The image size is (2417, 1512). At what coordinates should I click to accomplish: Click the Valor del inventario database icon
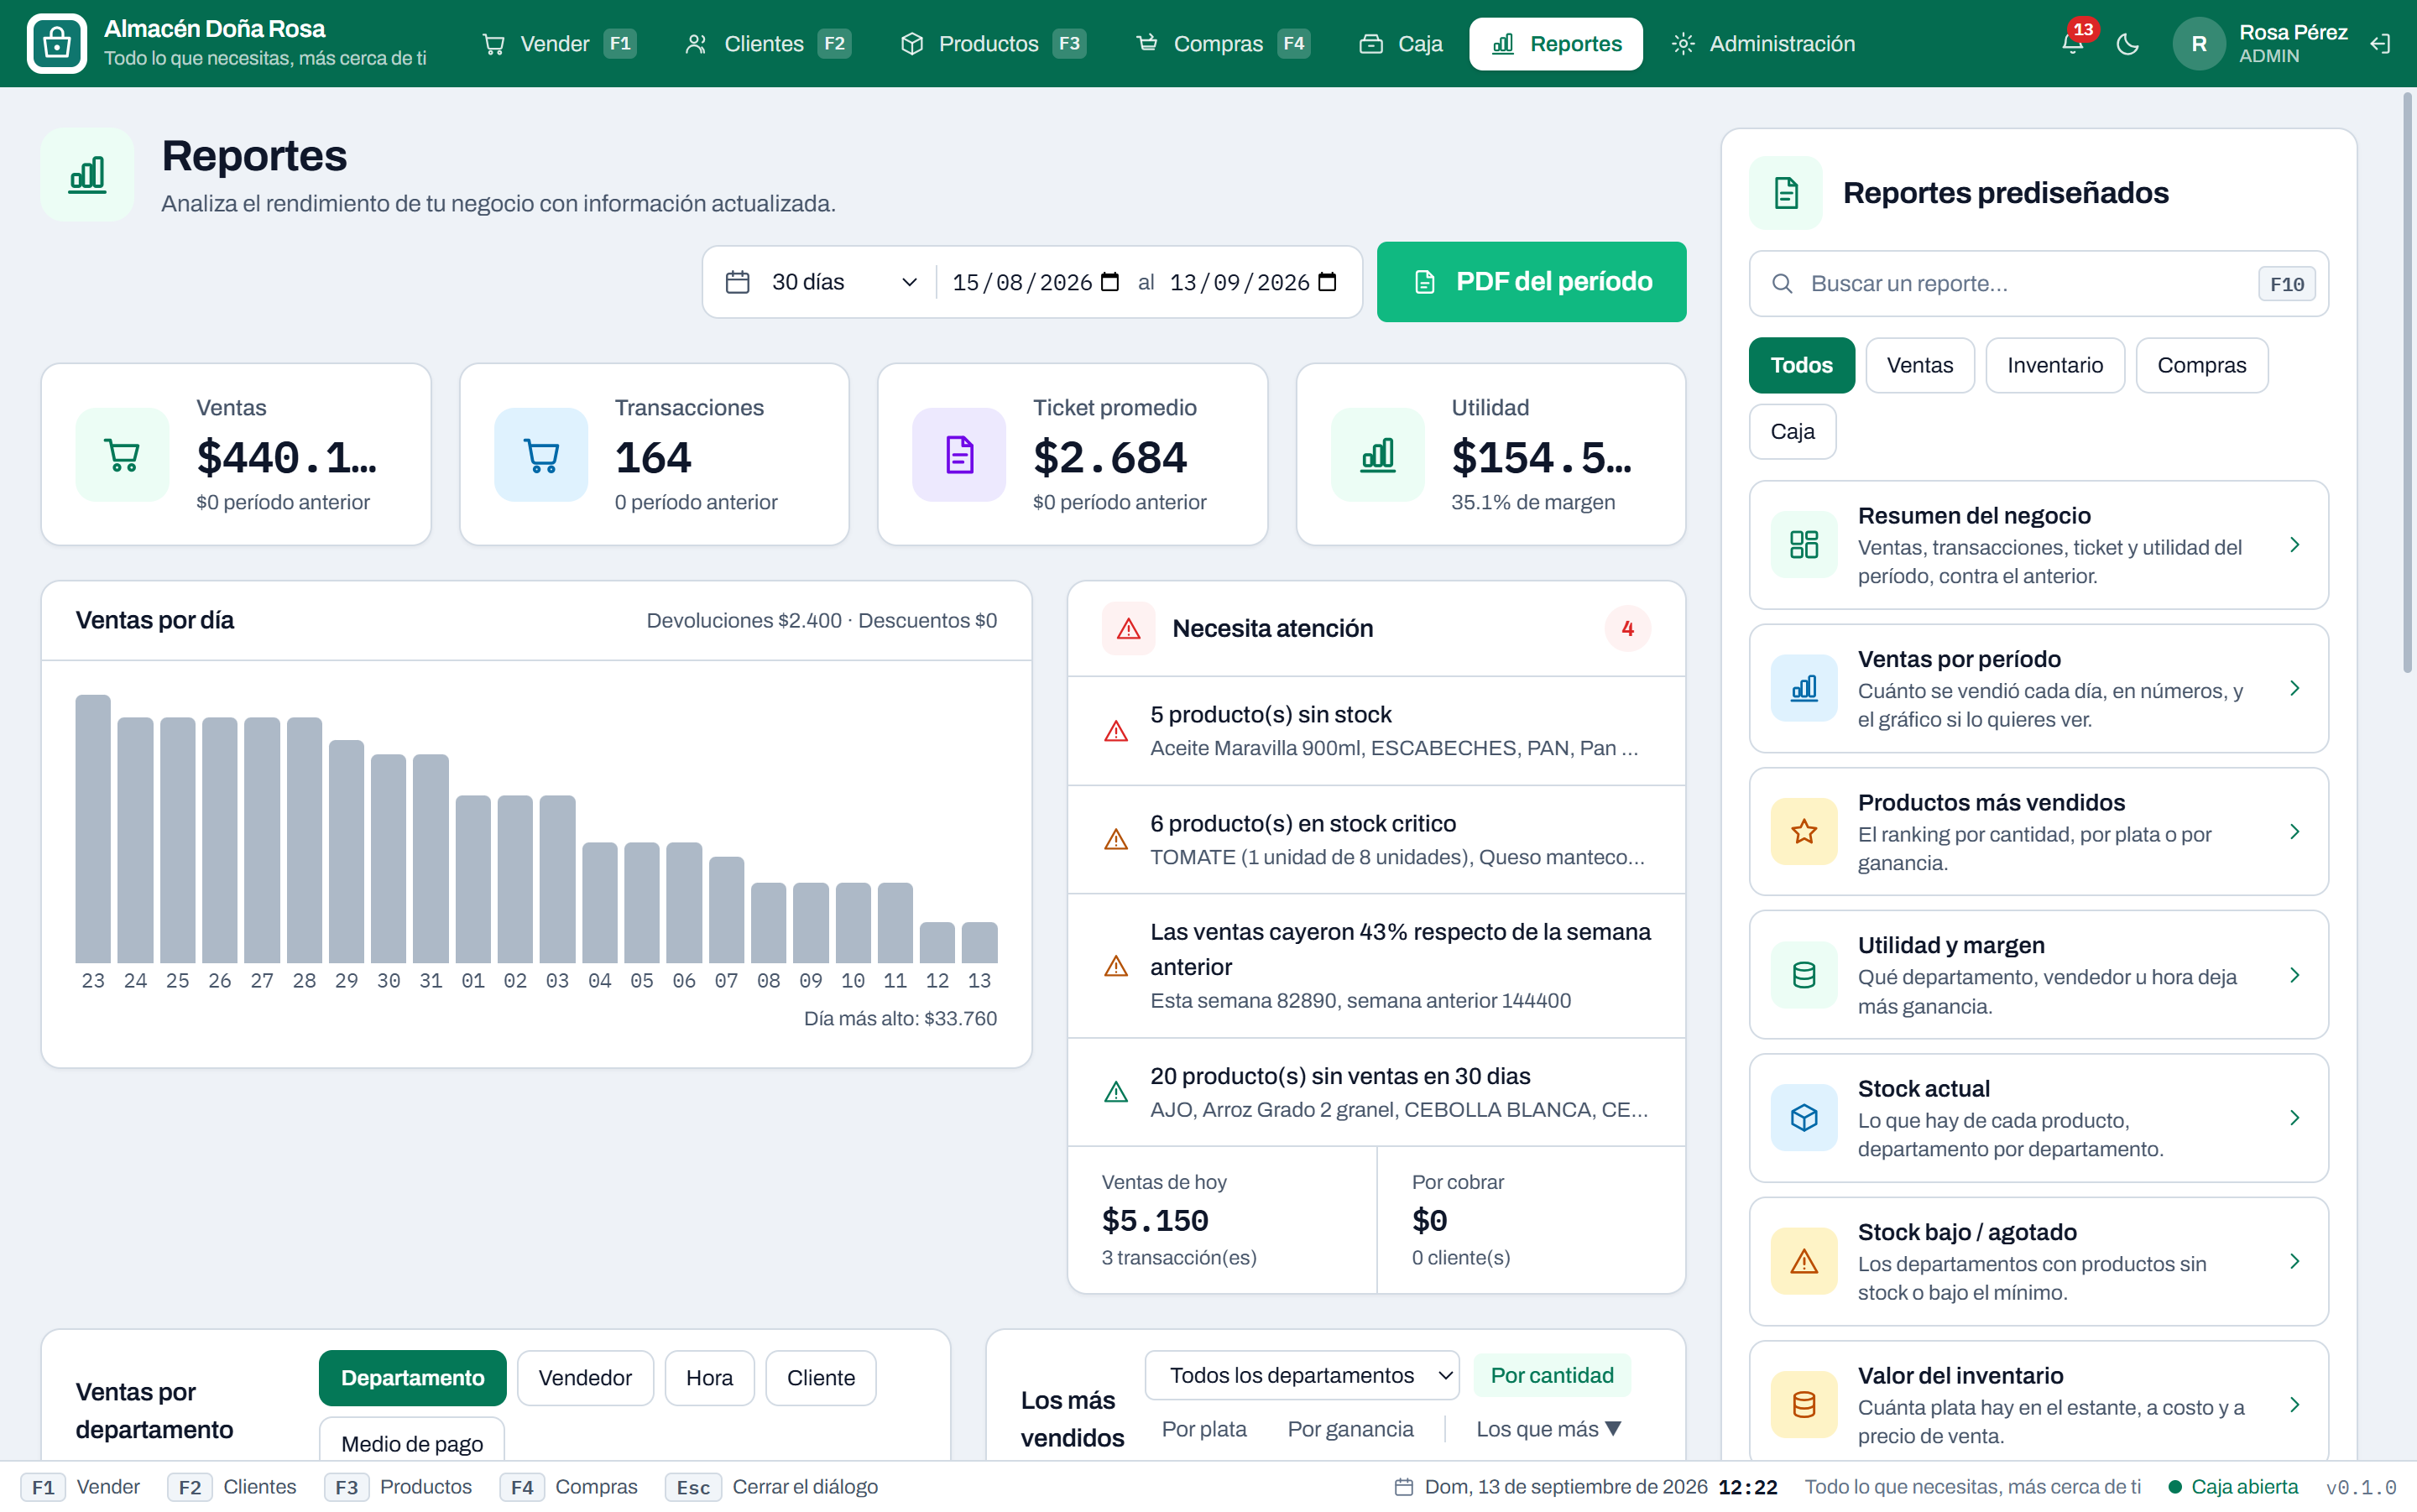[1804, 1405]
